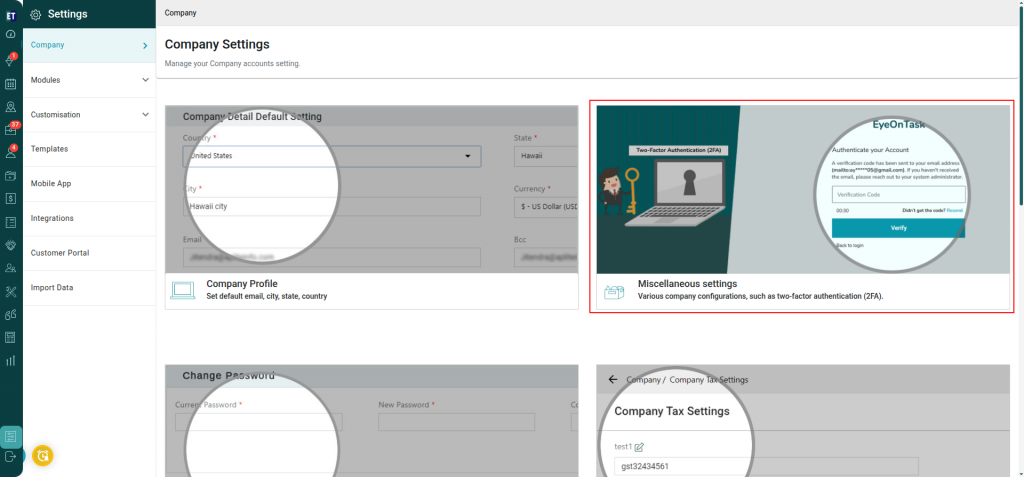Open the Company Tax Settings card preview

(x=803, y=421)
